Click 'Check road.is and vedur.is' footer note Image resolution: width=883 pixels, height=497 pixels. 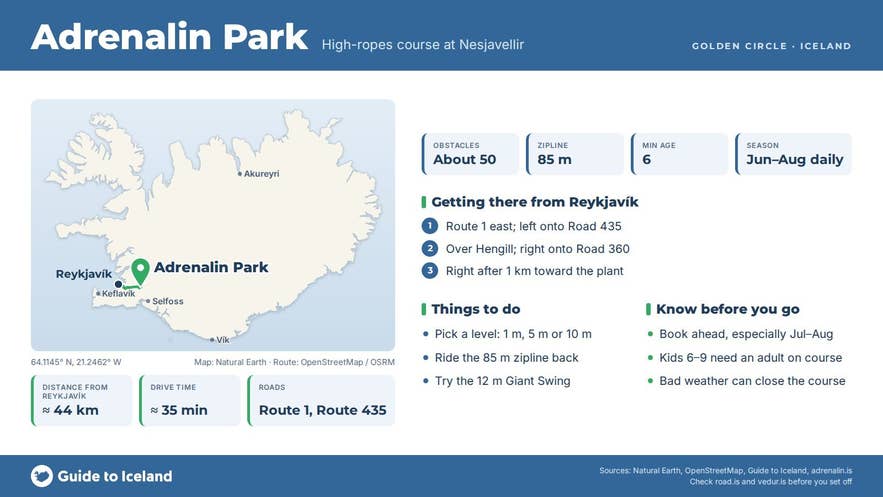[x=770, y=482]
